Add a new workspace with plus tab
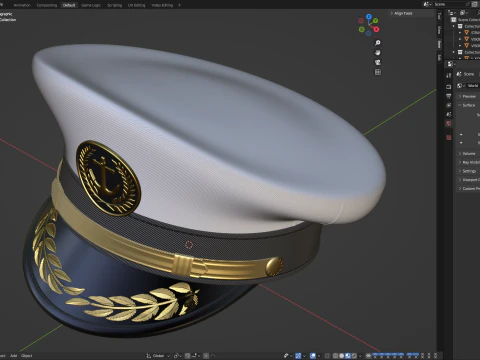Screen dimensions: 480x360 [179, 5]
